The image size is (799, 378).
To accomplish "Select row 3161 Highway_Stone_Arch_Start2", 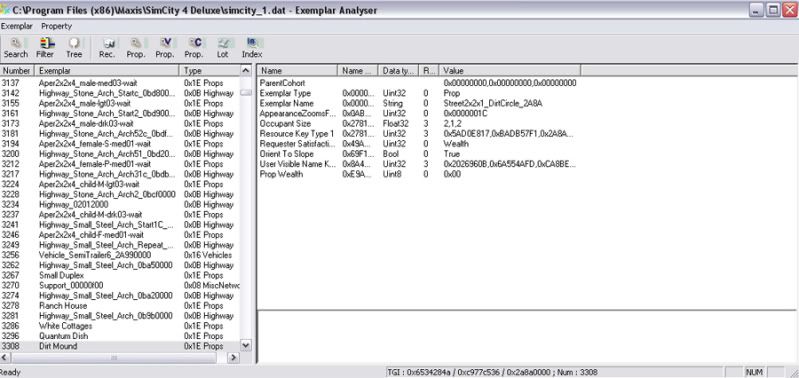I will point(120,113).
